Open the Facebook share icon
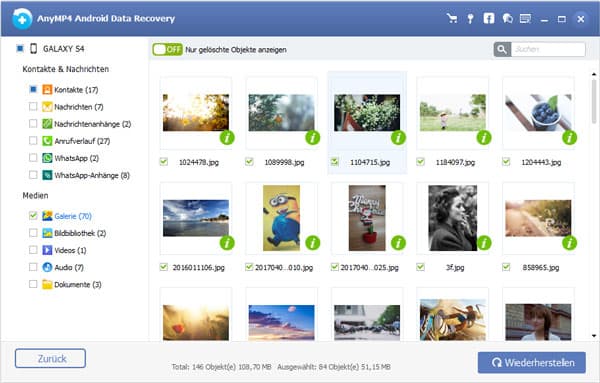The image size is (600, 383). pyautogui.click(x=489, y=18)
